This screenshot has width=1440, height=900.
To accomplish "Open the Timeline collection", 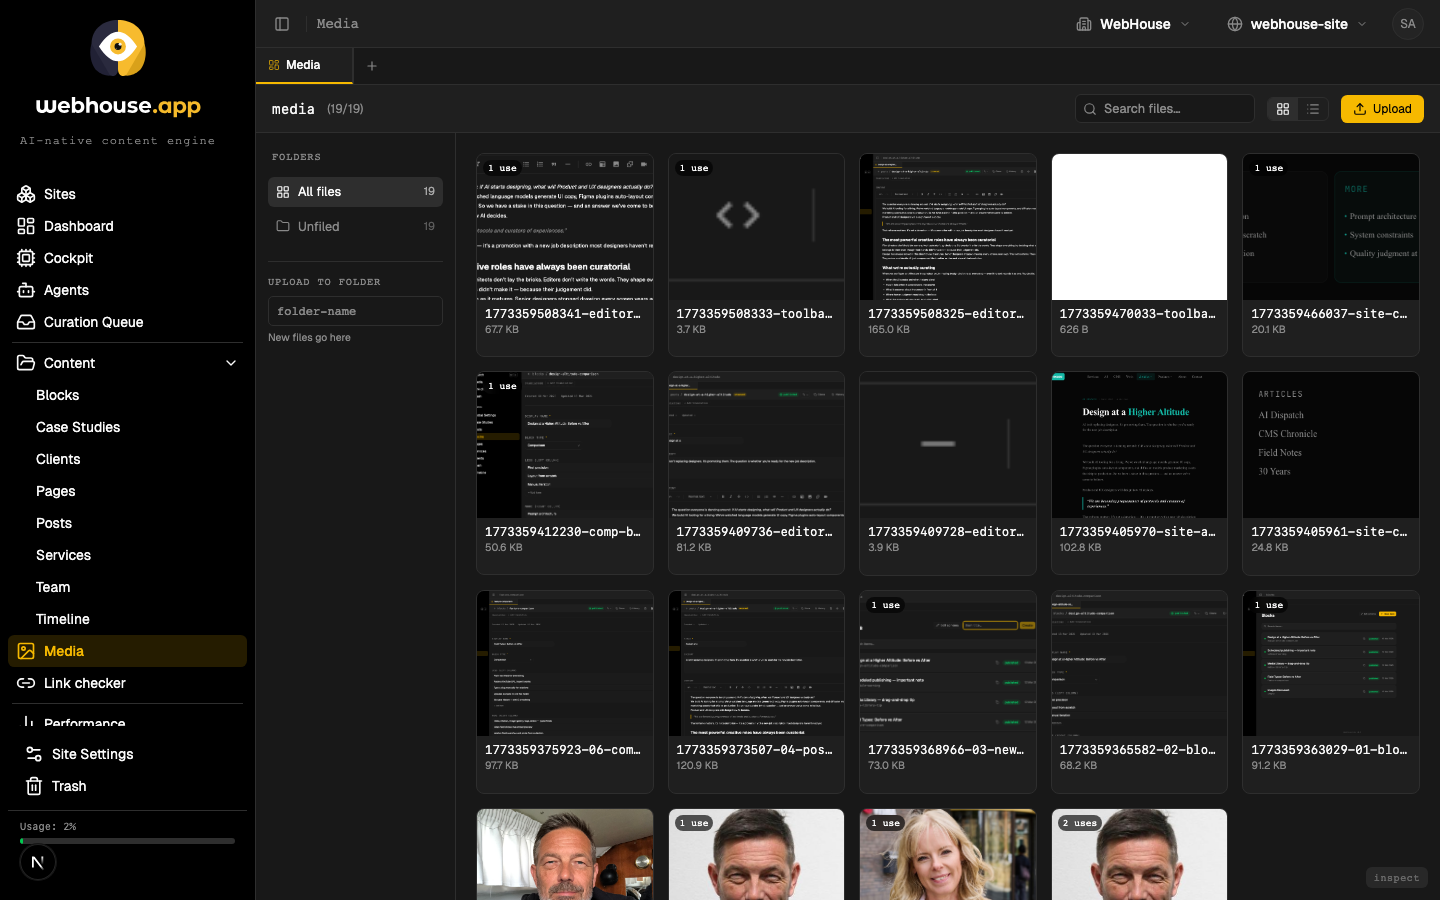I will tap(63, 619).
